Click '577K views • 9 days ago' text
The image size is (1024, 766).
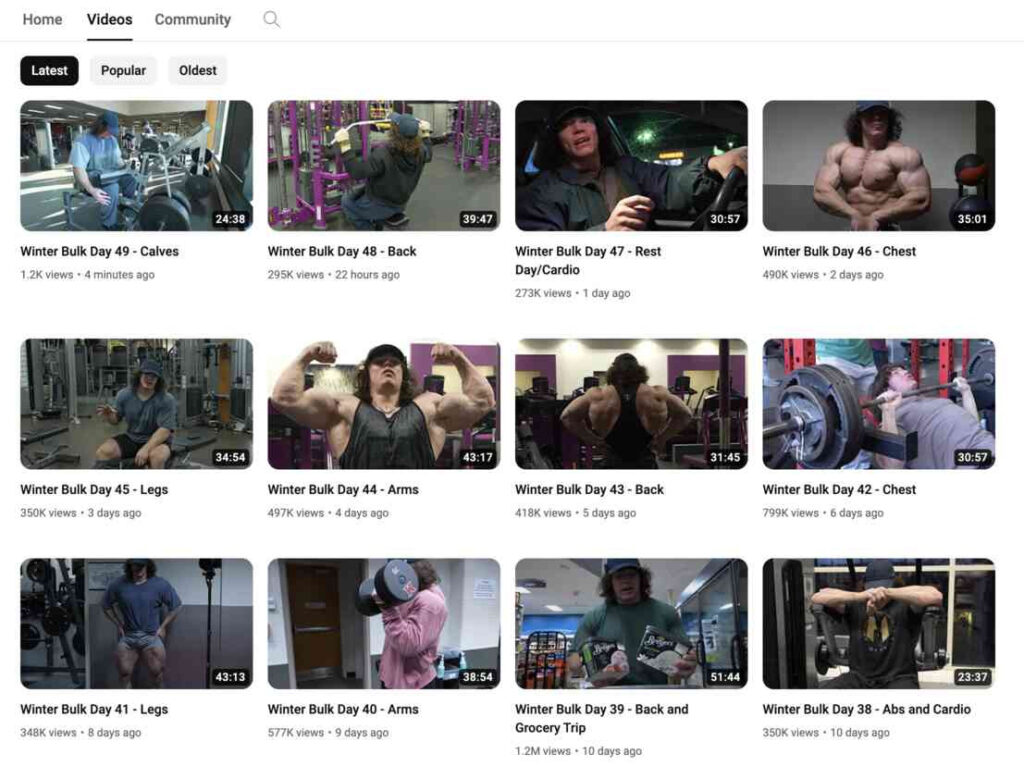328,733
